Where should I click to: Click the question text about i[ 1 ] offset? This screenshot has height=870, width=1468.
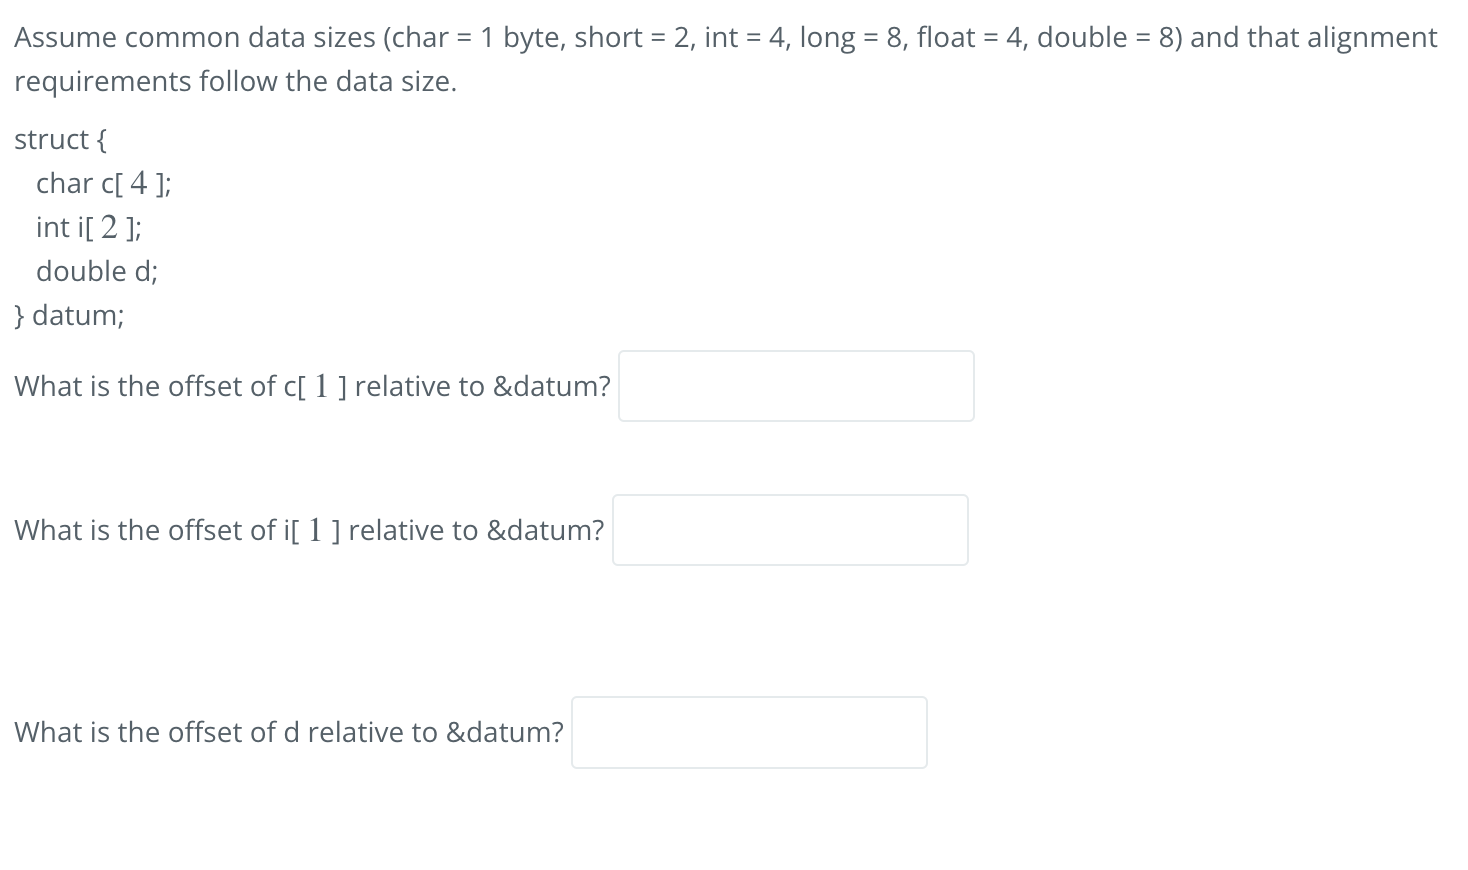coord(309,530)
